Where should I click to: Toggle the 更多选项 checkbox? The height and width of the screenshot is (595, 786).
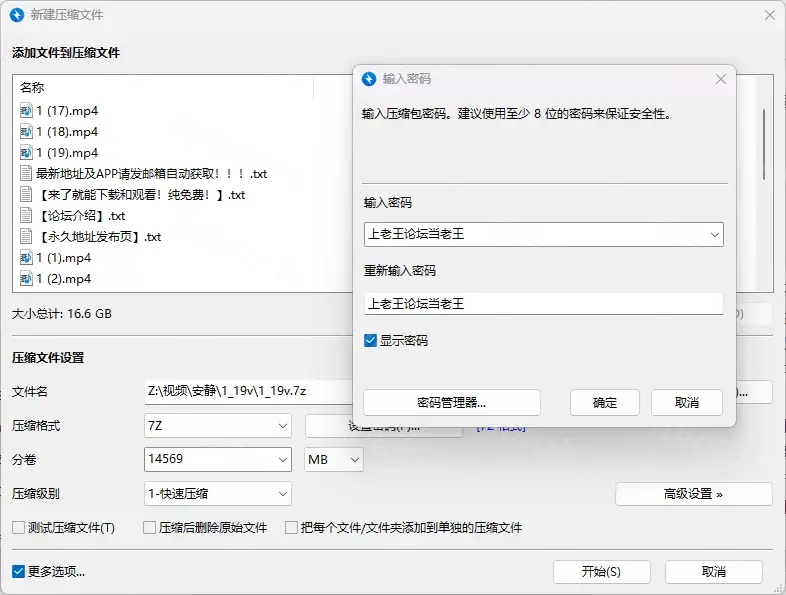pos(18,572)
